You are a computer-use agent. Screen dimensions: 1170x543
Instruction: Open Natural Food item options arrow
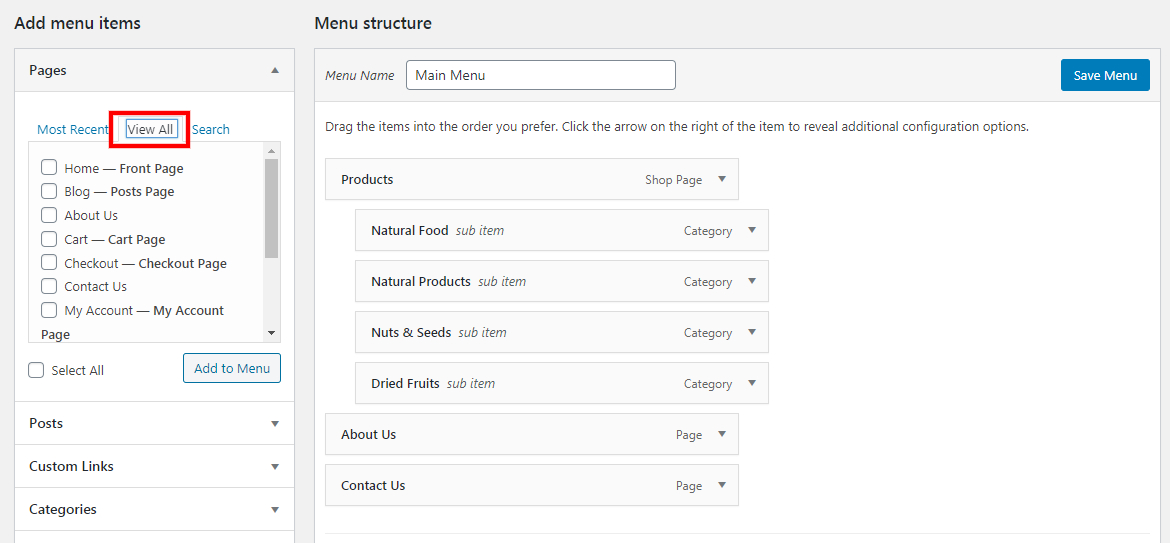[x=752, y=231]
